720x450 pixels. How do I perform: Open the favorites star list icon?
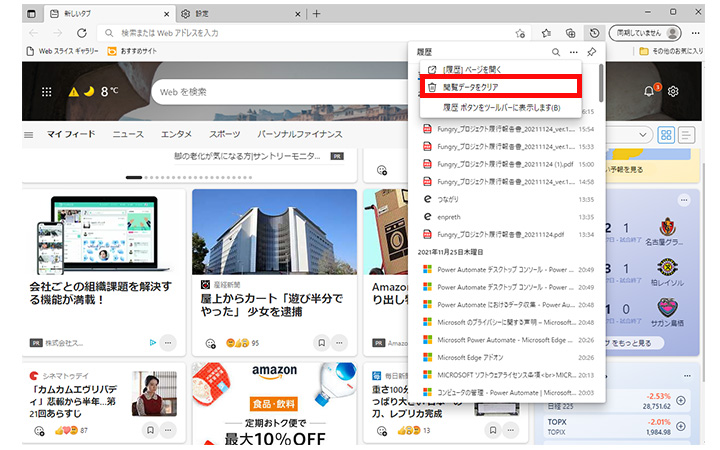[x=546, y=33]
